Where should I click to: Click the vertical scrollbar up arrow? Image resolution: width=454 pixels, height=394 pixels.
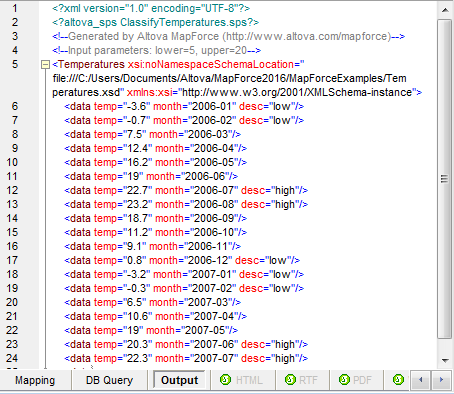click(x=445, y=10)
